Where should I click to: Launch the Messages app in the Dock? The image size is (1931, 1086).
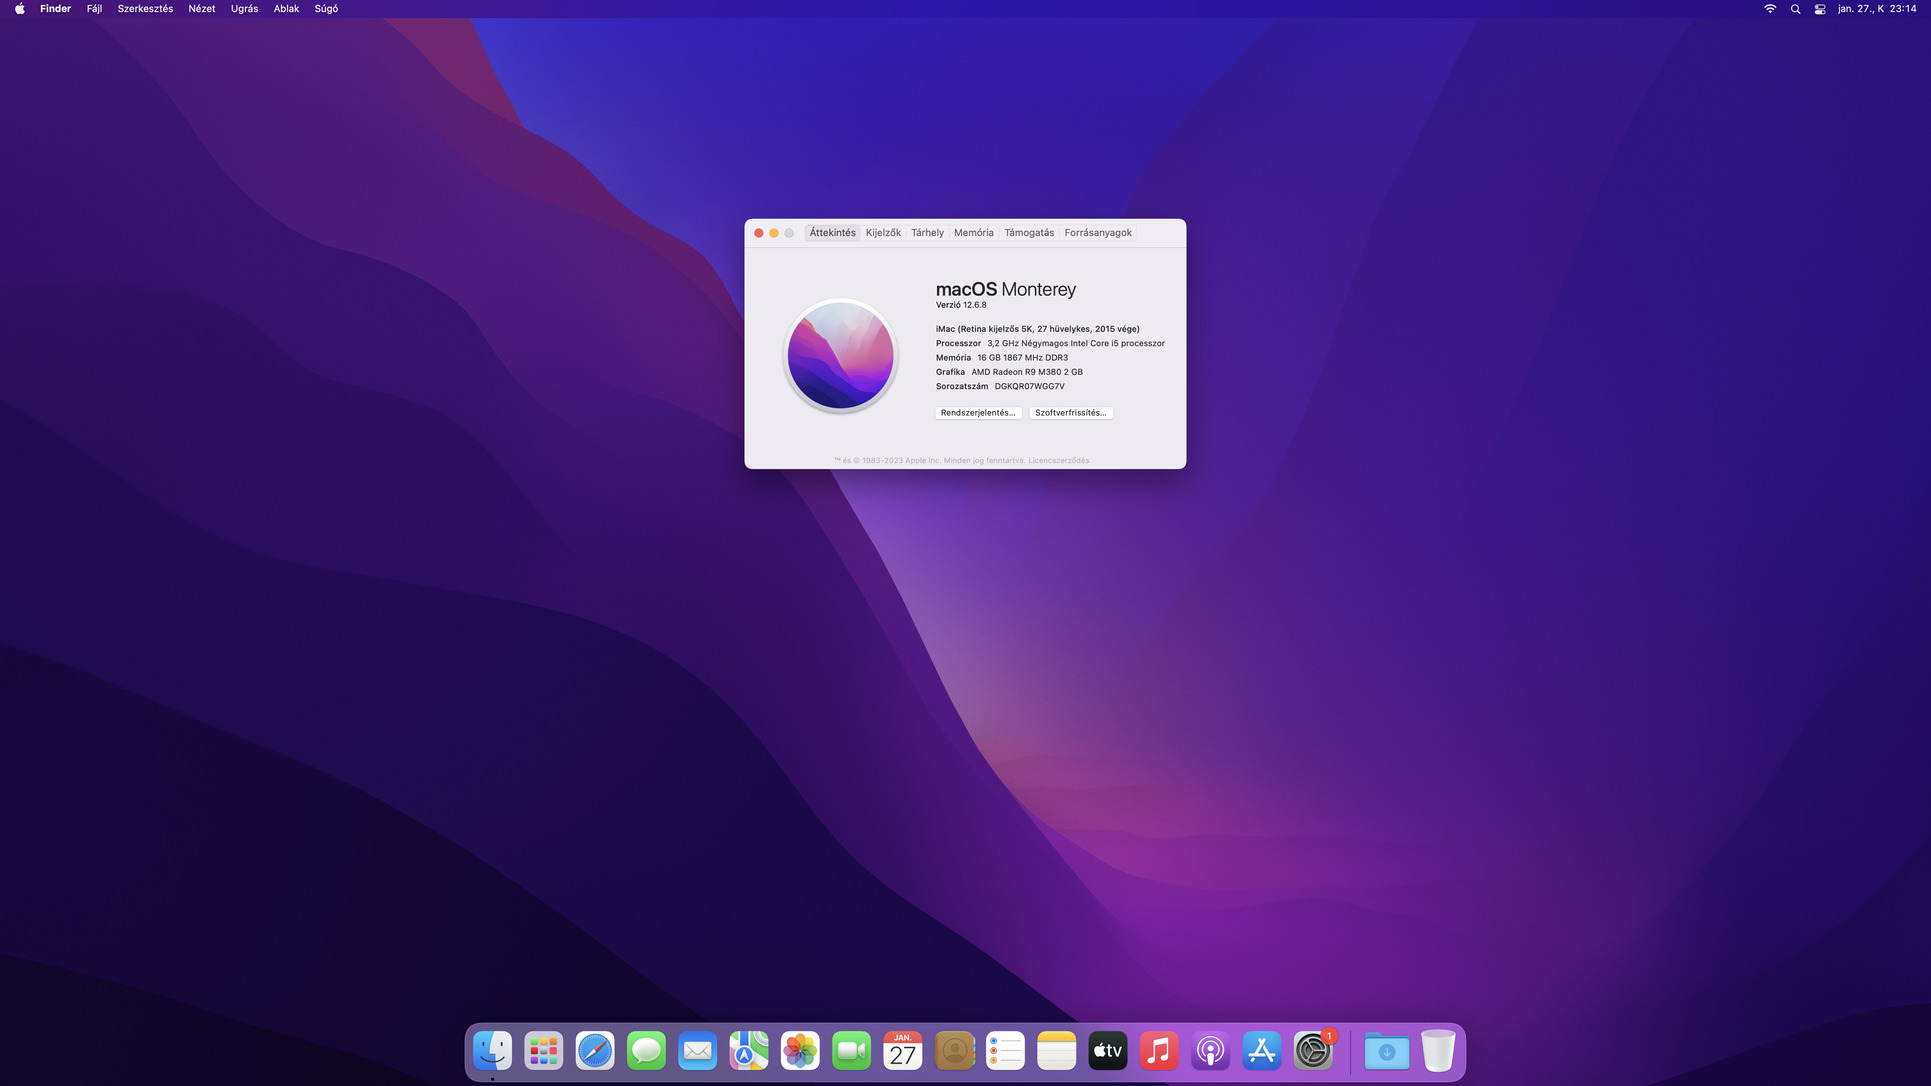click(x=646, y=1051)
